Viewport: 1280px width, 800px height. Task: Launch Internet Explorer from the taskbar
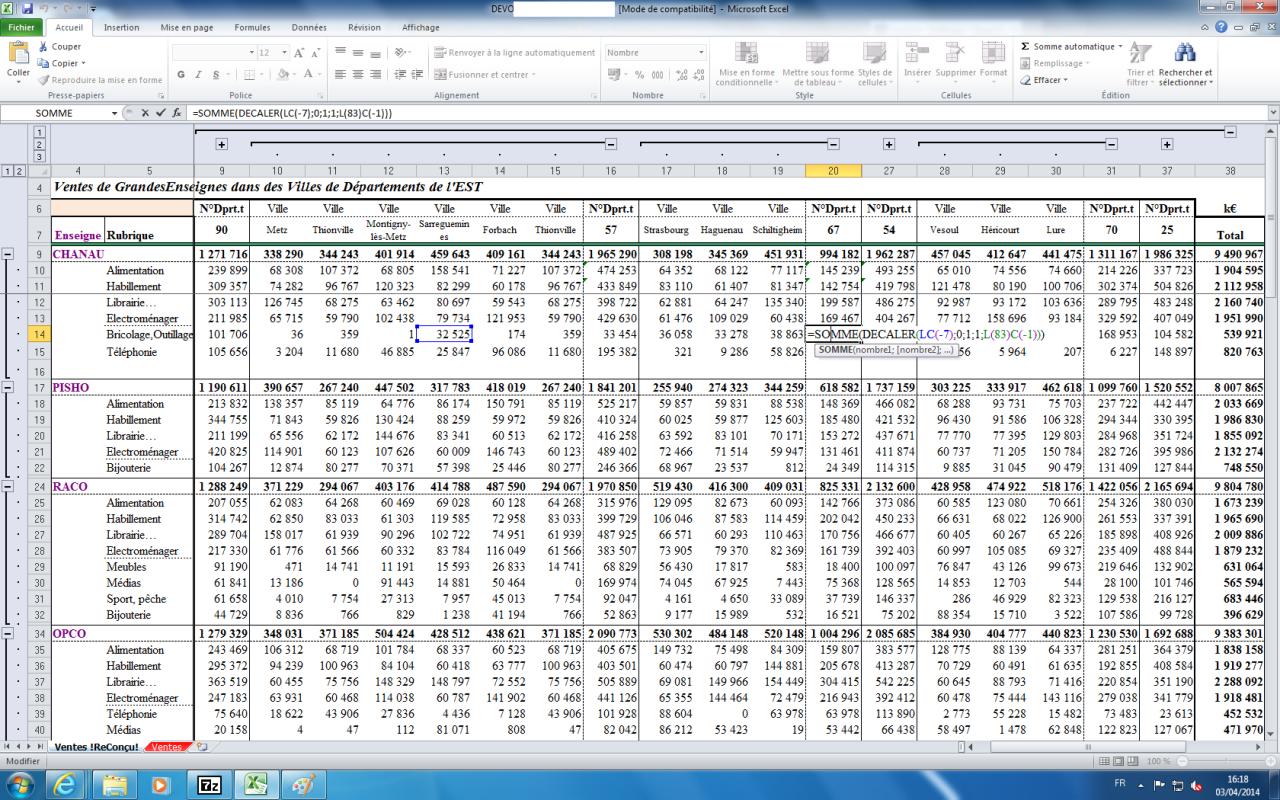(x=65, y=783)
